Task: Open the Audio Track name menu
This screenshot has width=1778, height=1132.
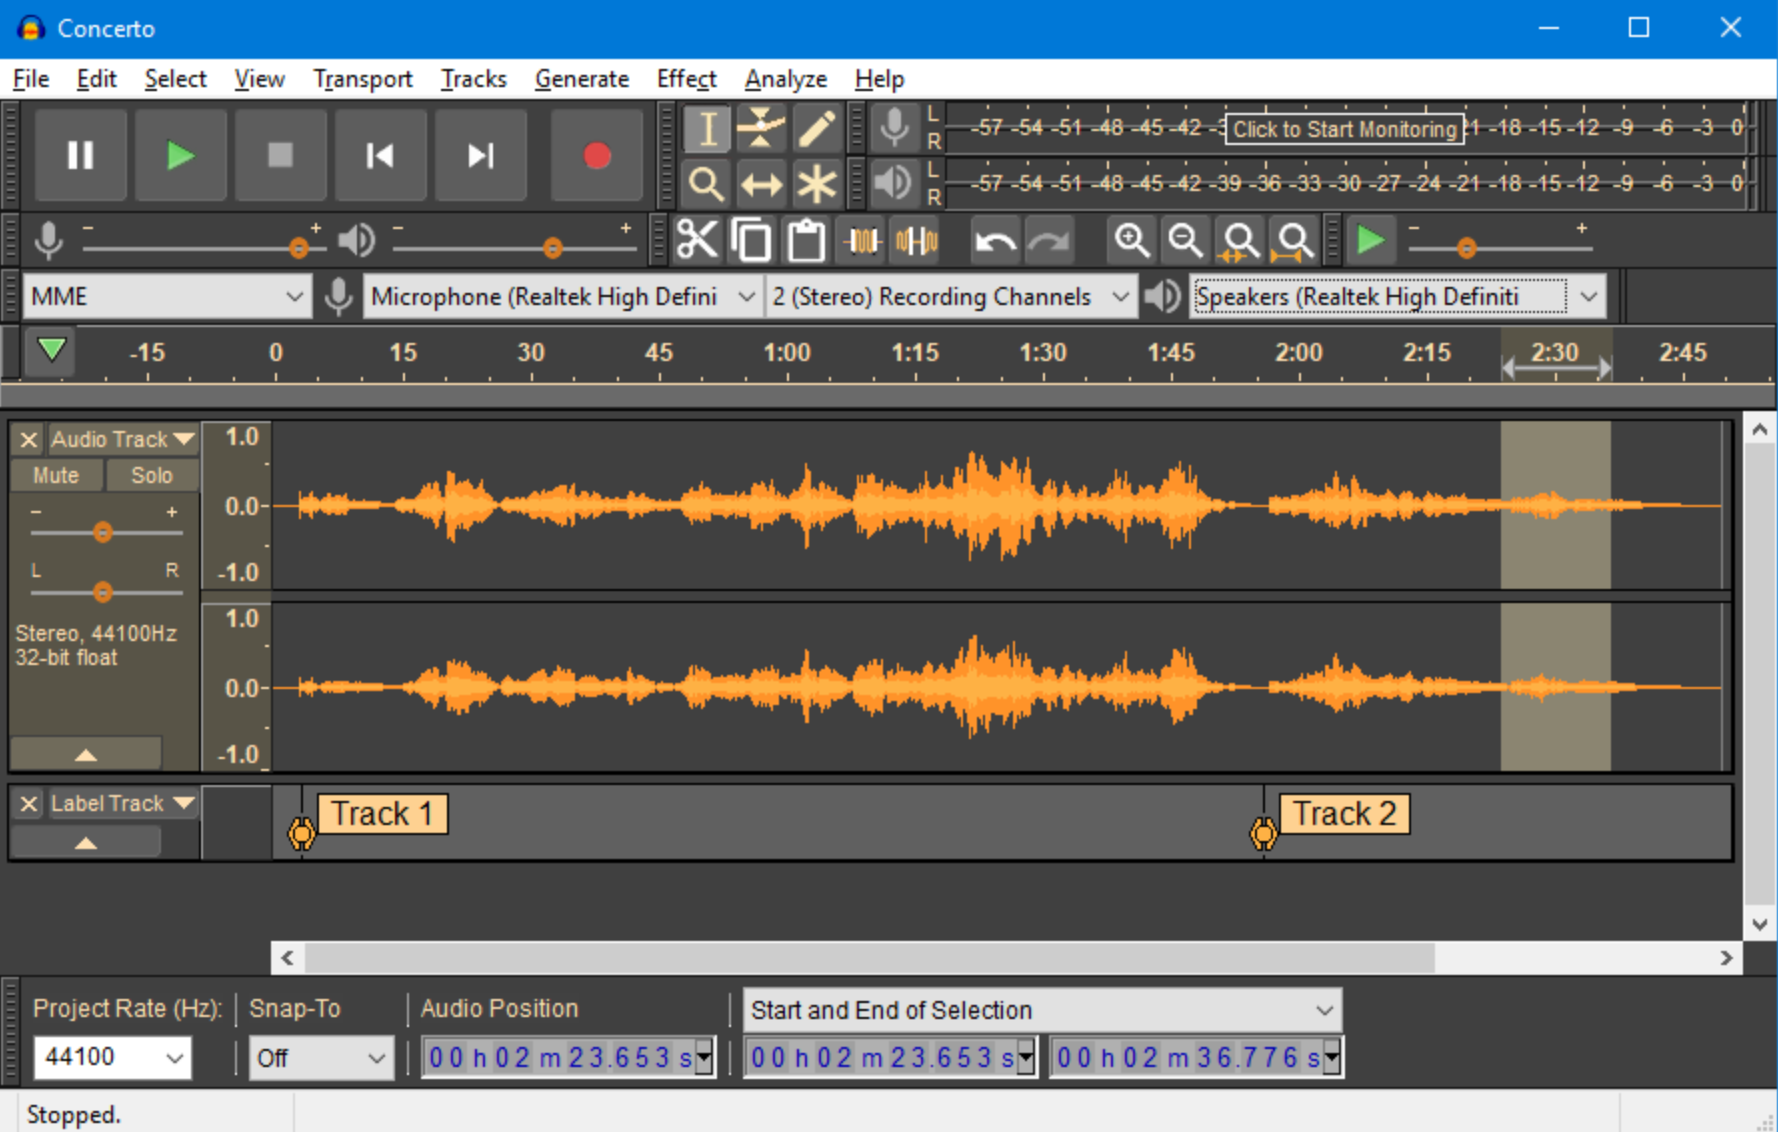Action: pyautogui.click(x=120, y=439)
